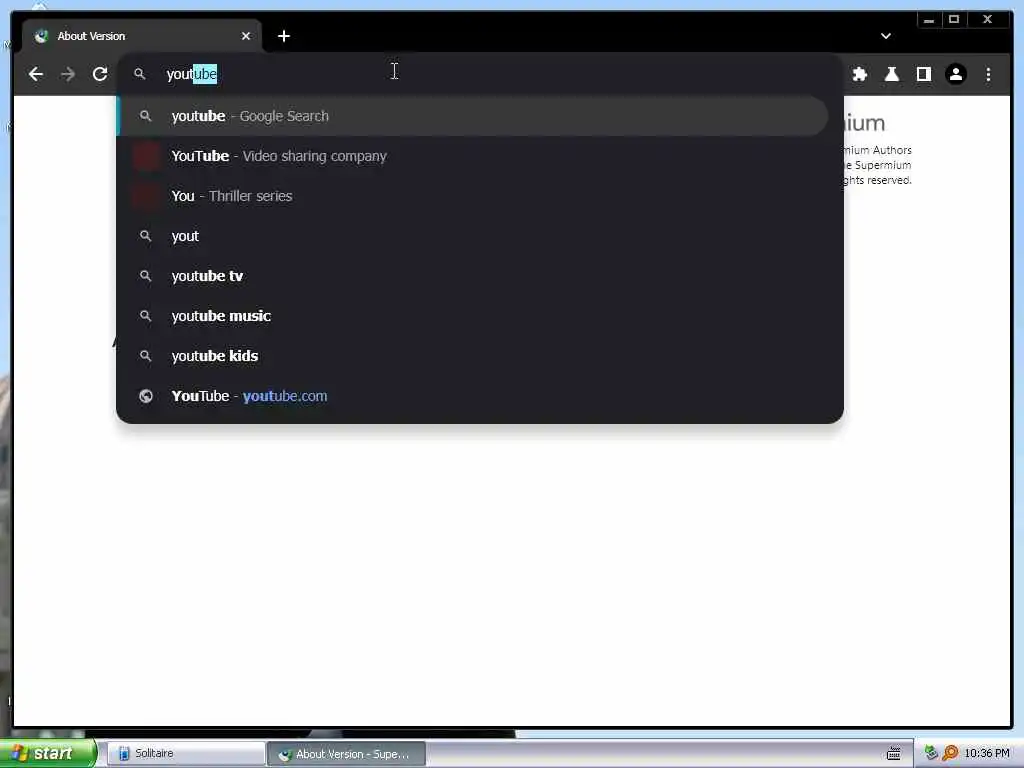1024x768 pixels.
Task: Click the About Version taskbar button
Action: click(x=346, y=754)
